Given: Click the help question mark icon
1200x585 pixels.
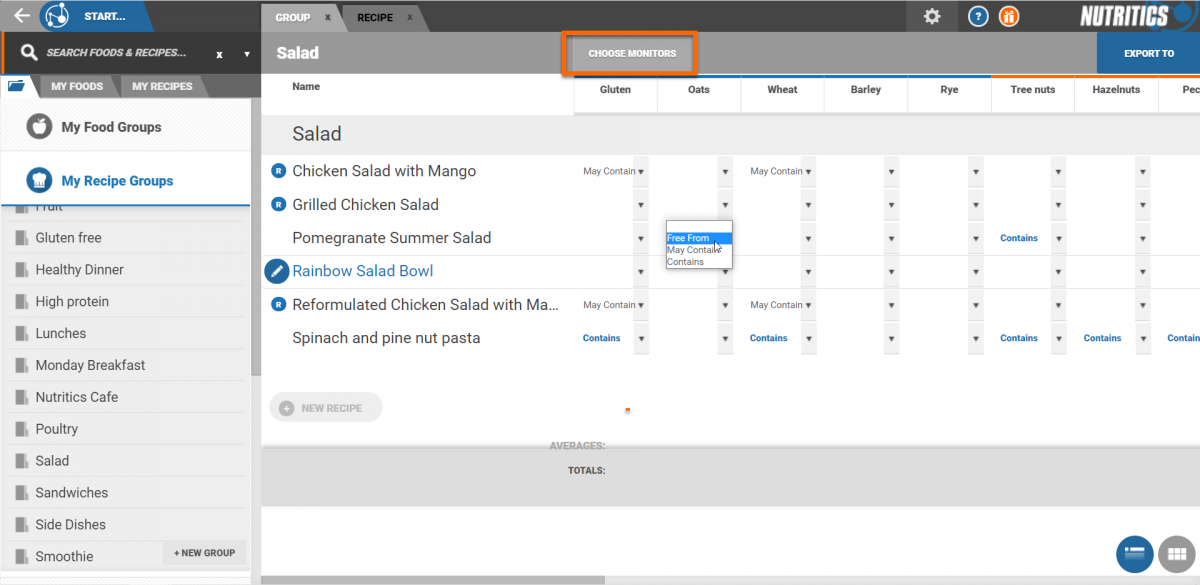Looking at the screenshot, I should 978,16.
